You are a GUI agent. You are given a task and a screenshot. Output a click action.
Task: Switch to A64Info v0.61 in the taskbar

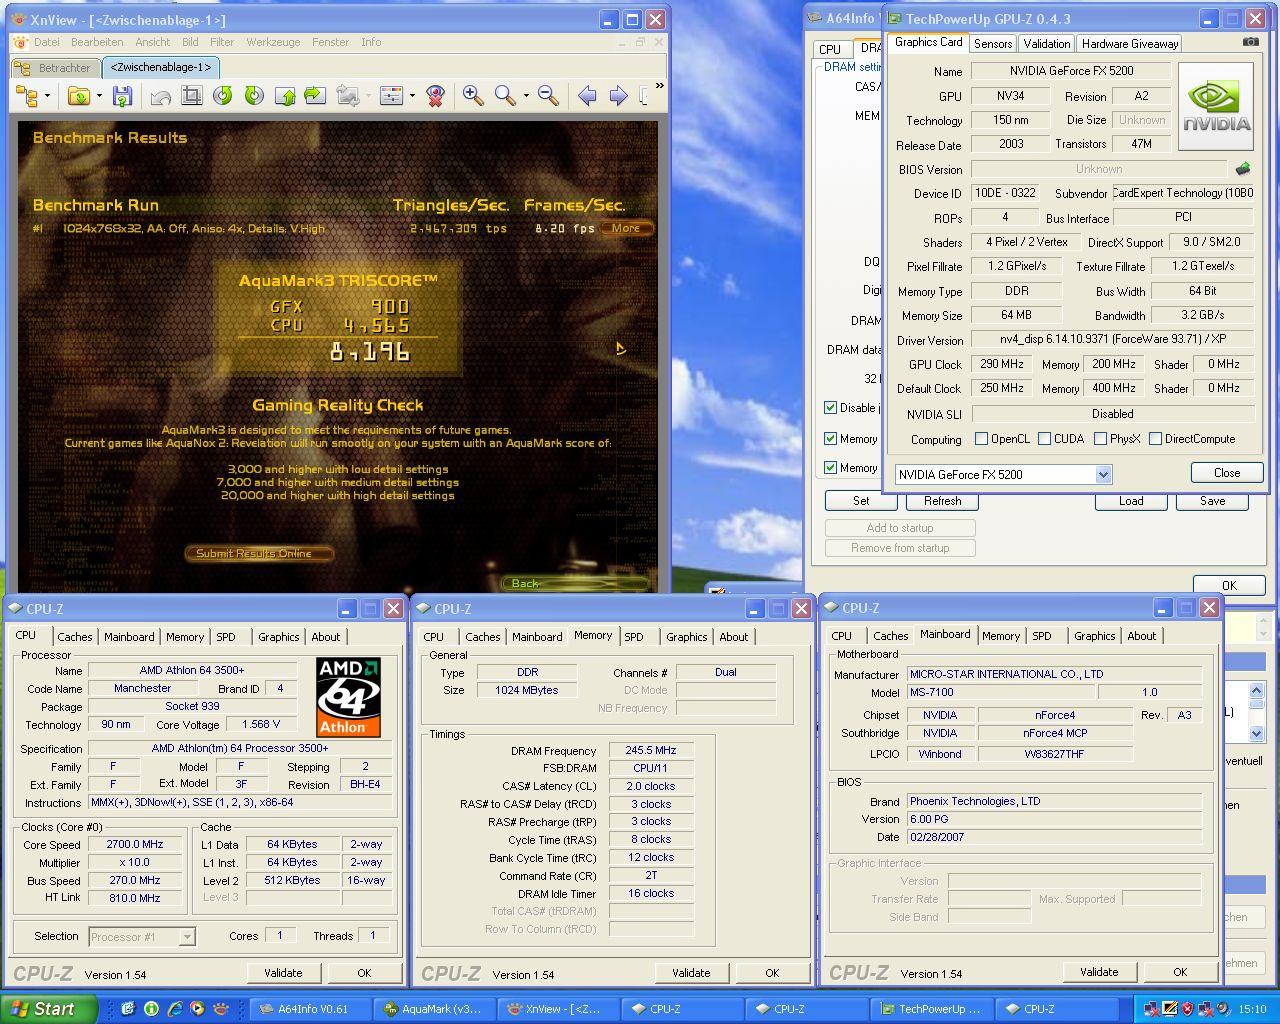point(310,1009)
